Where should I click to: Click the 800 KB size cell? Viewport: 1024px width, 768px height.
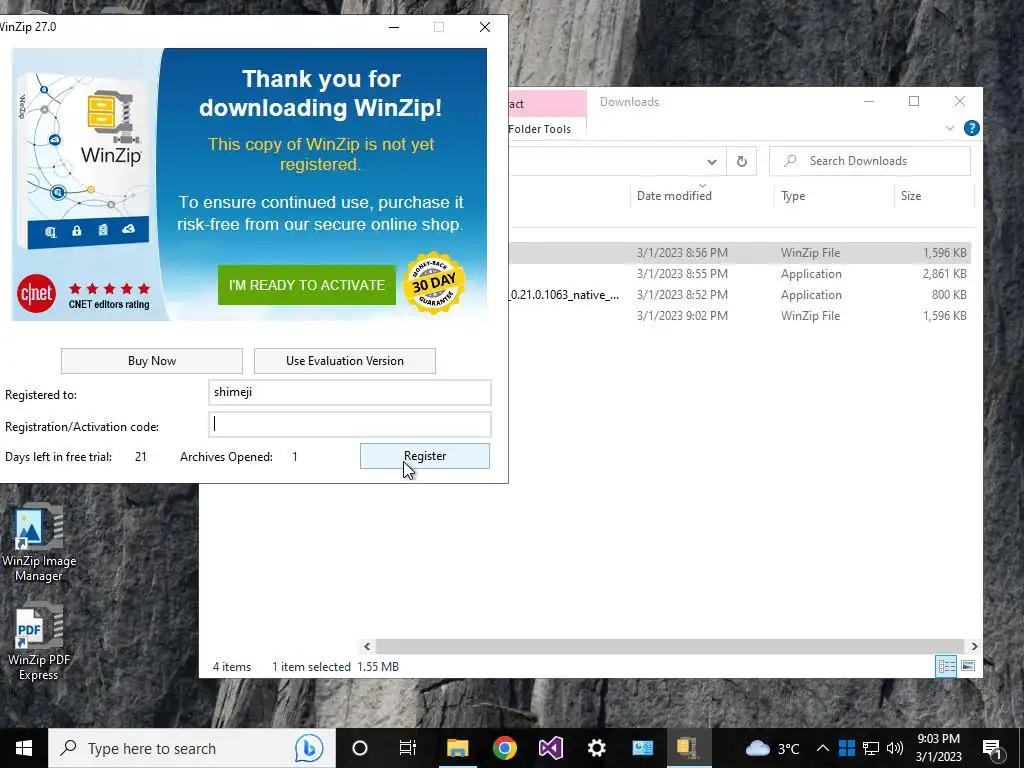[x=949, y=295]
